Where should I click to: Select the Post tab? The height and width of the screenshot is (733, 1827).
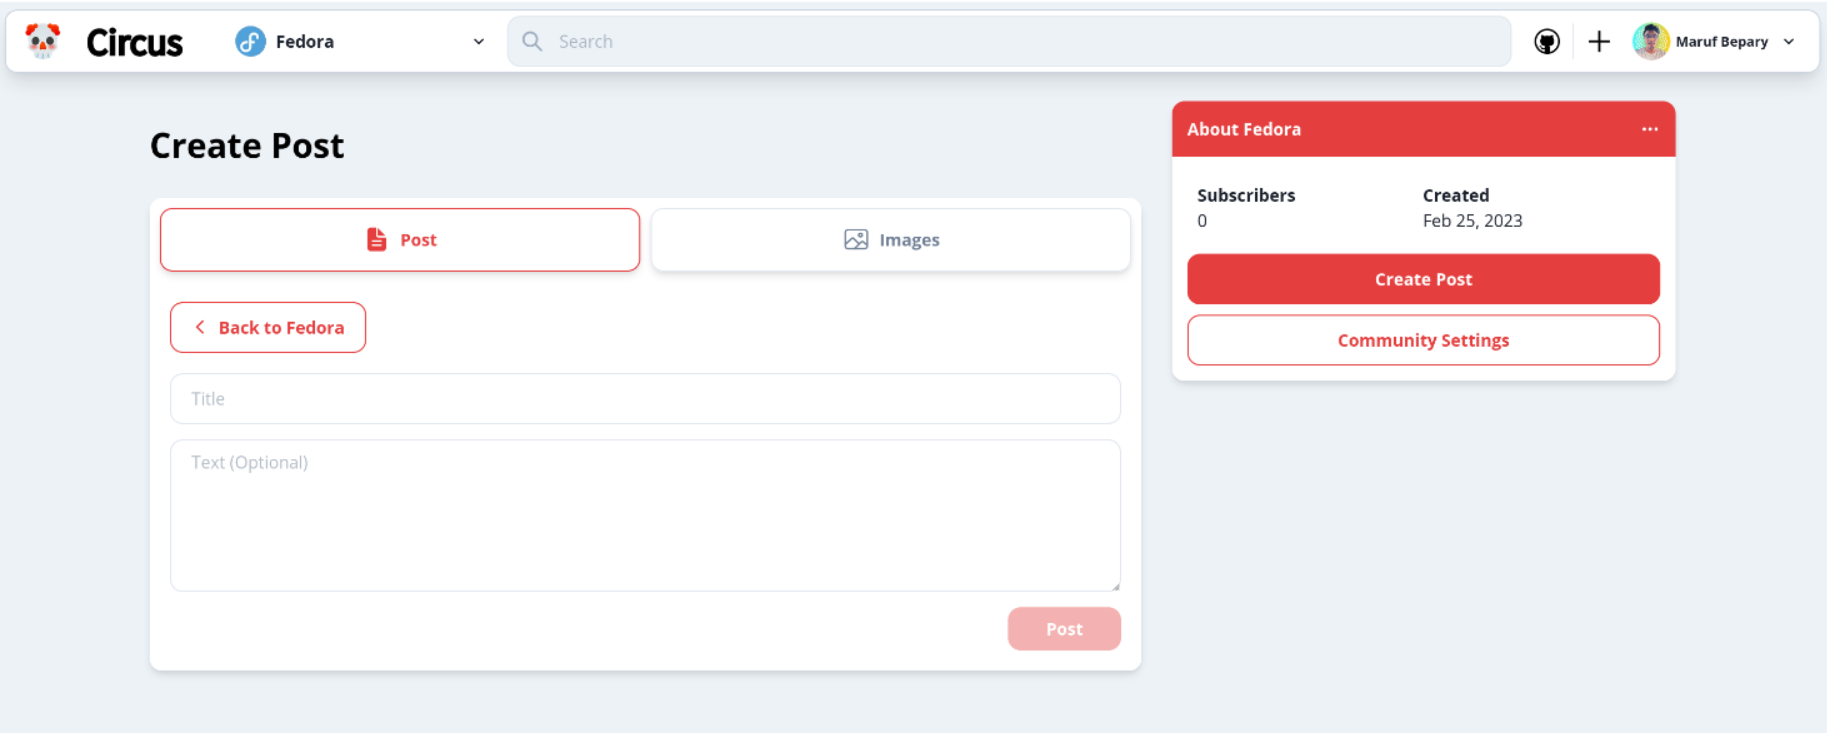point(400,239)
